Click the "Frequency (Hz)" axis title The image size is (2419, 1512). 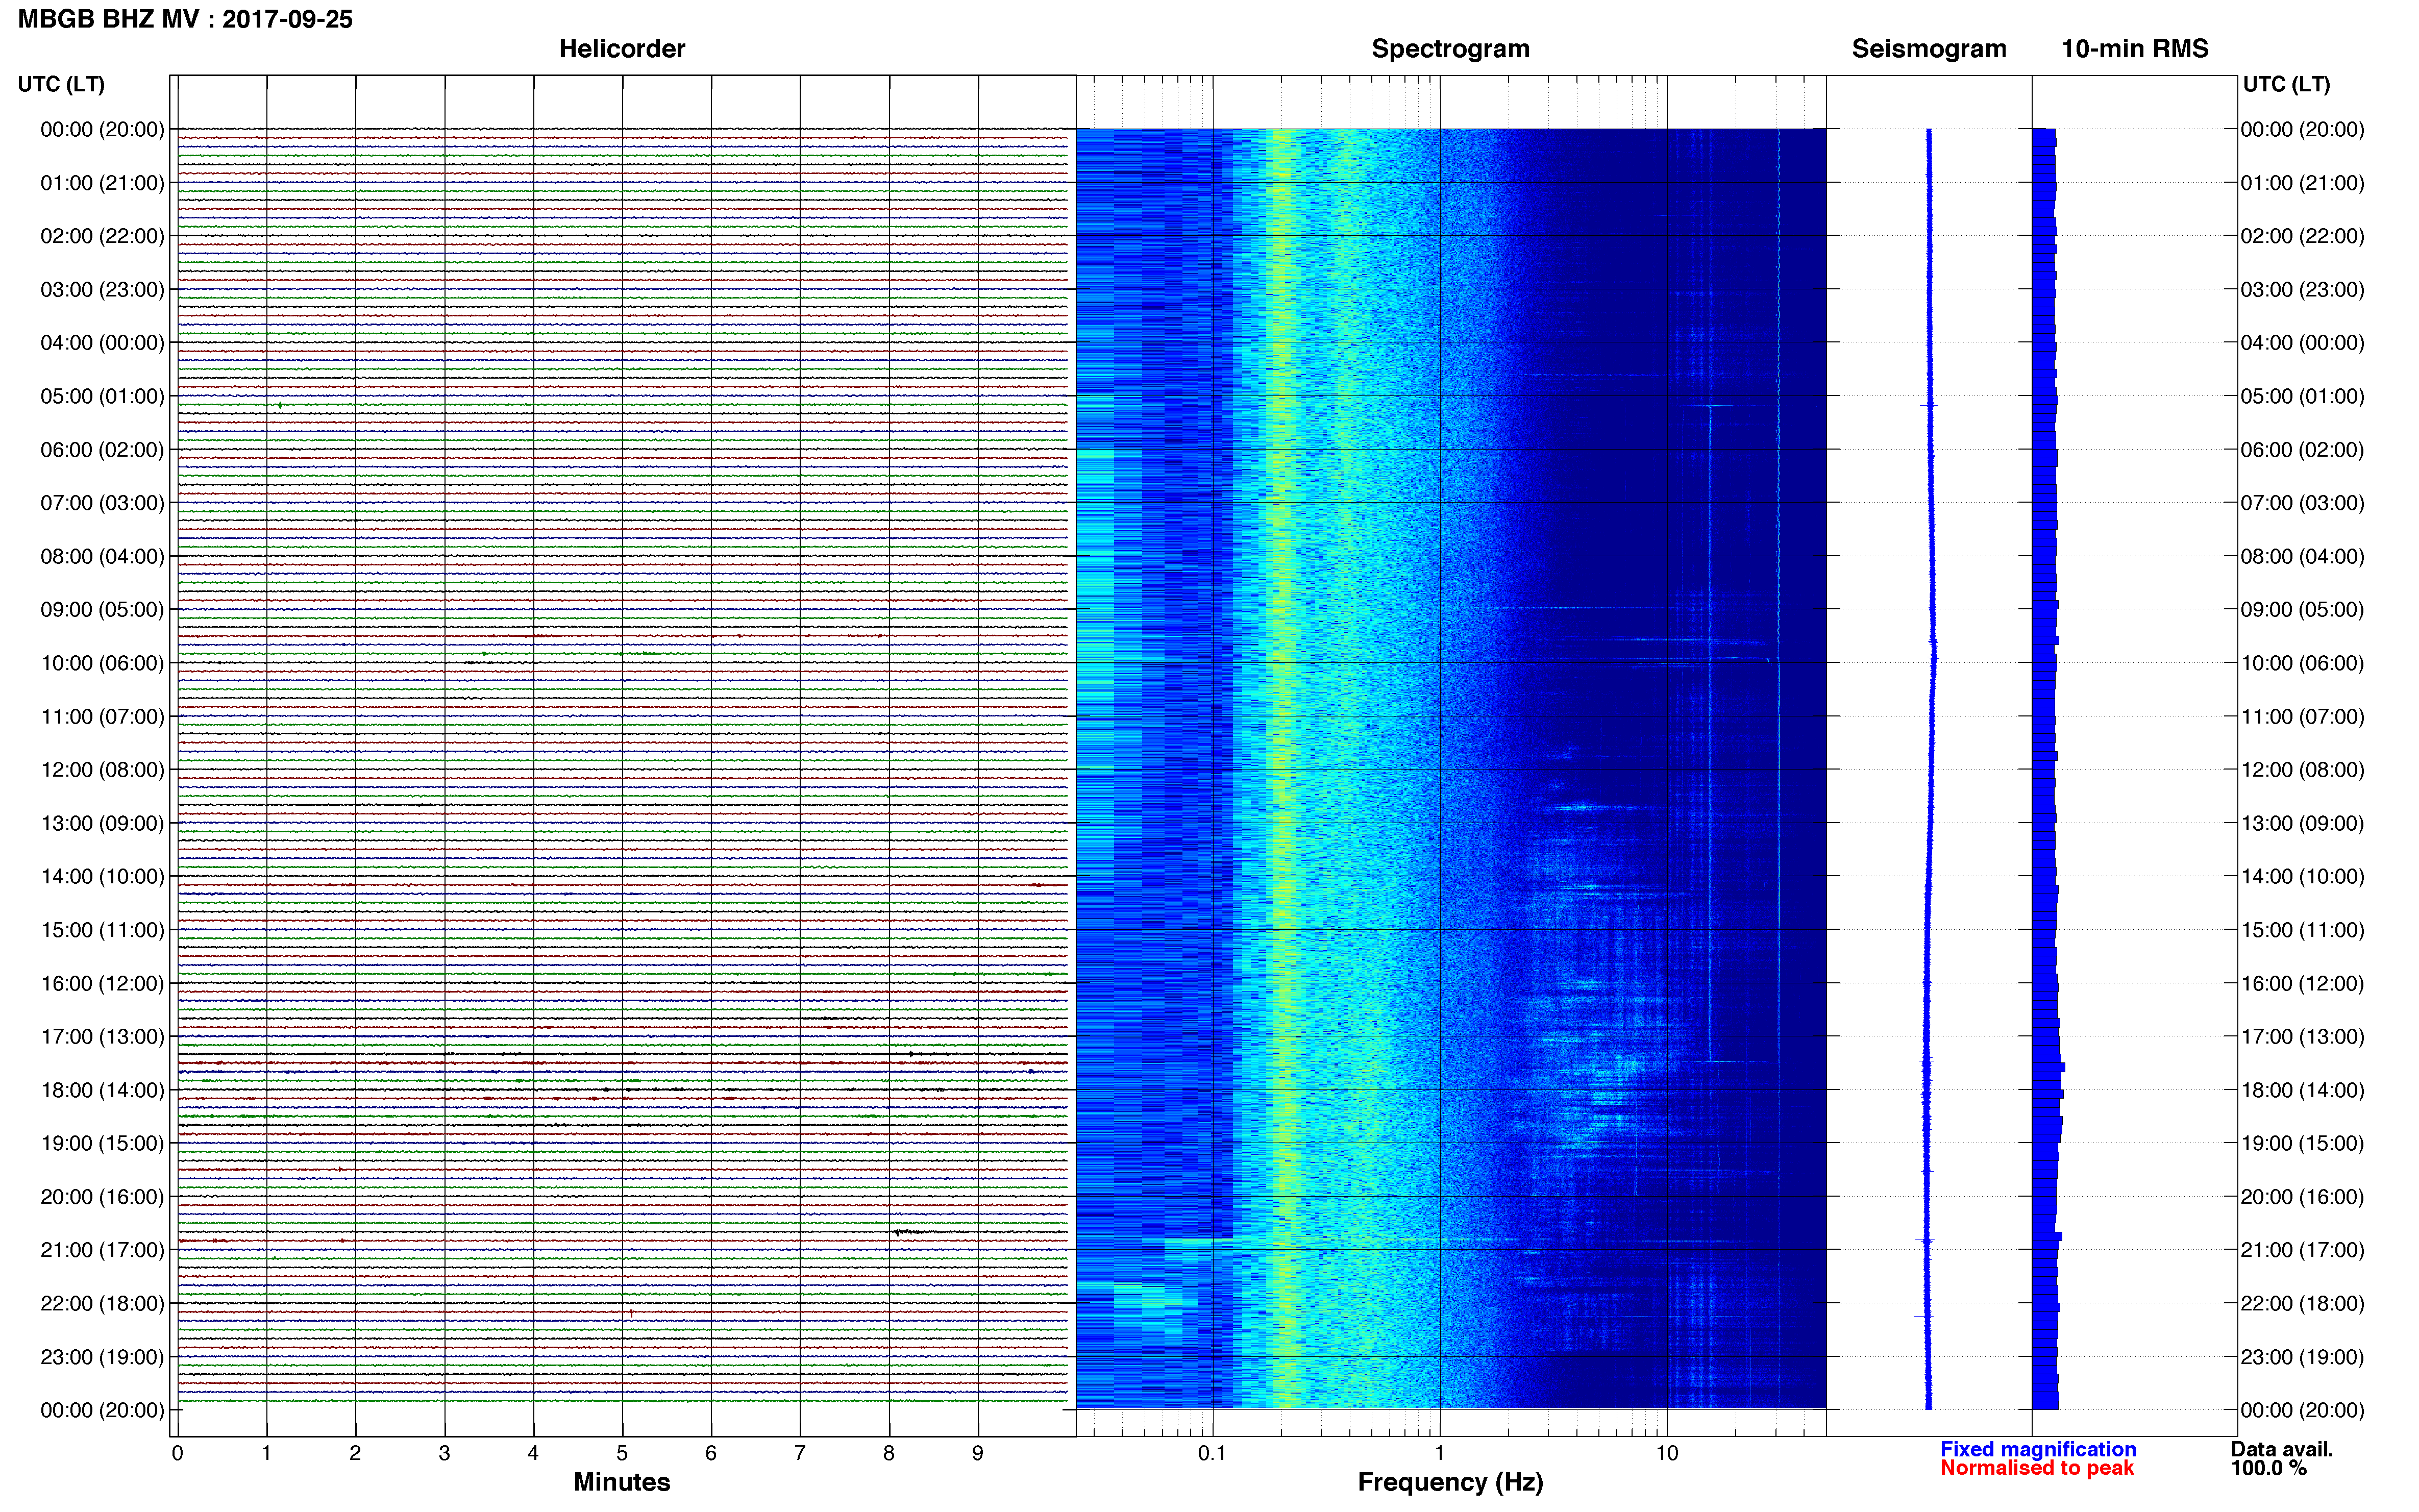[1450, 1482]
